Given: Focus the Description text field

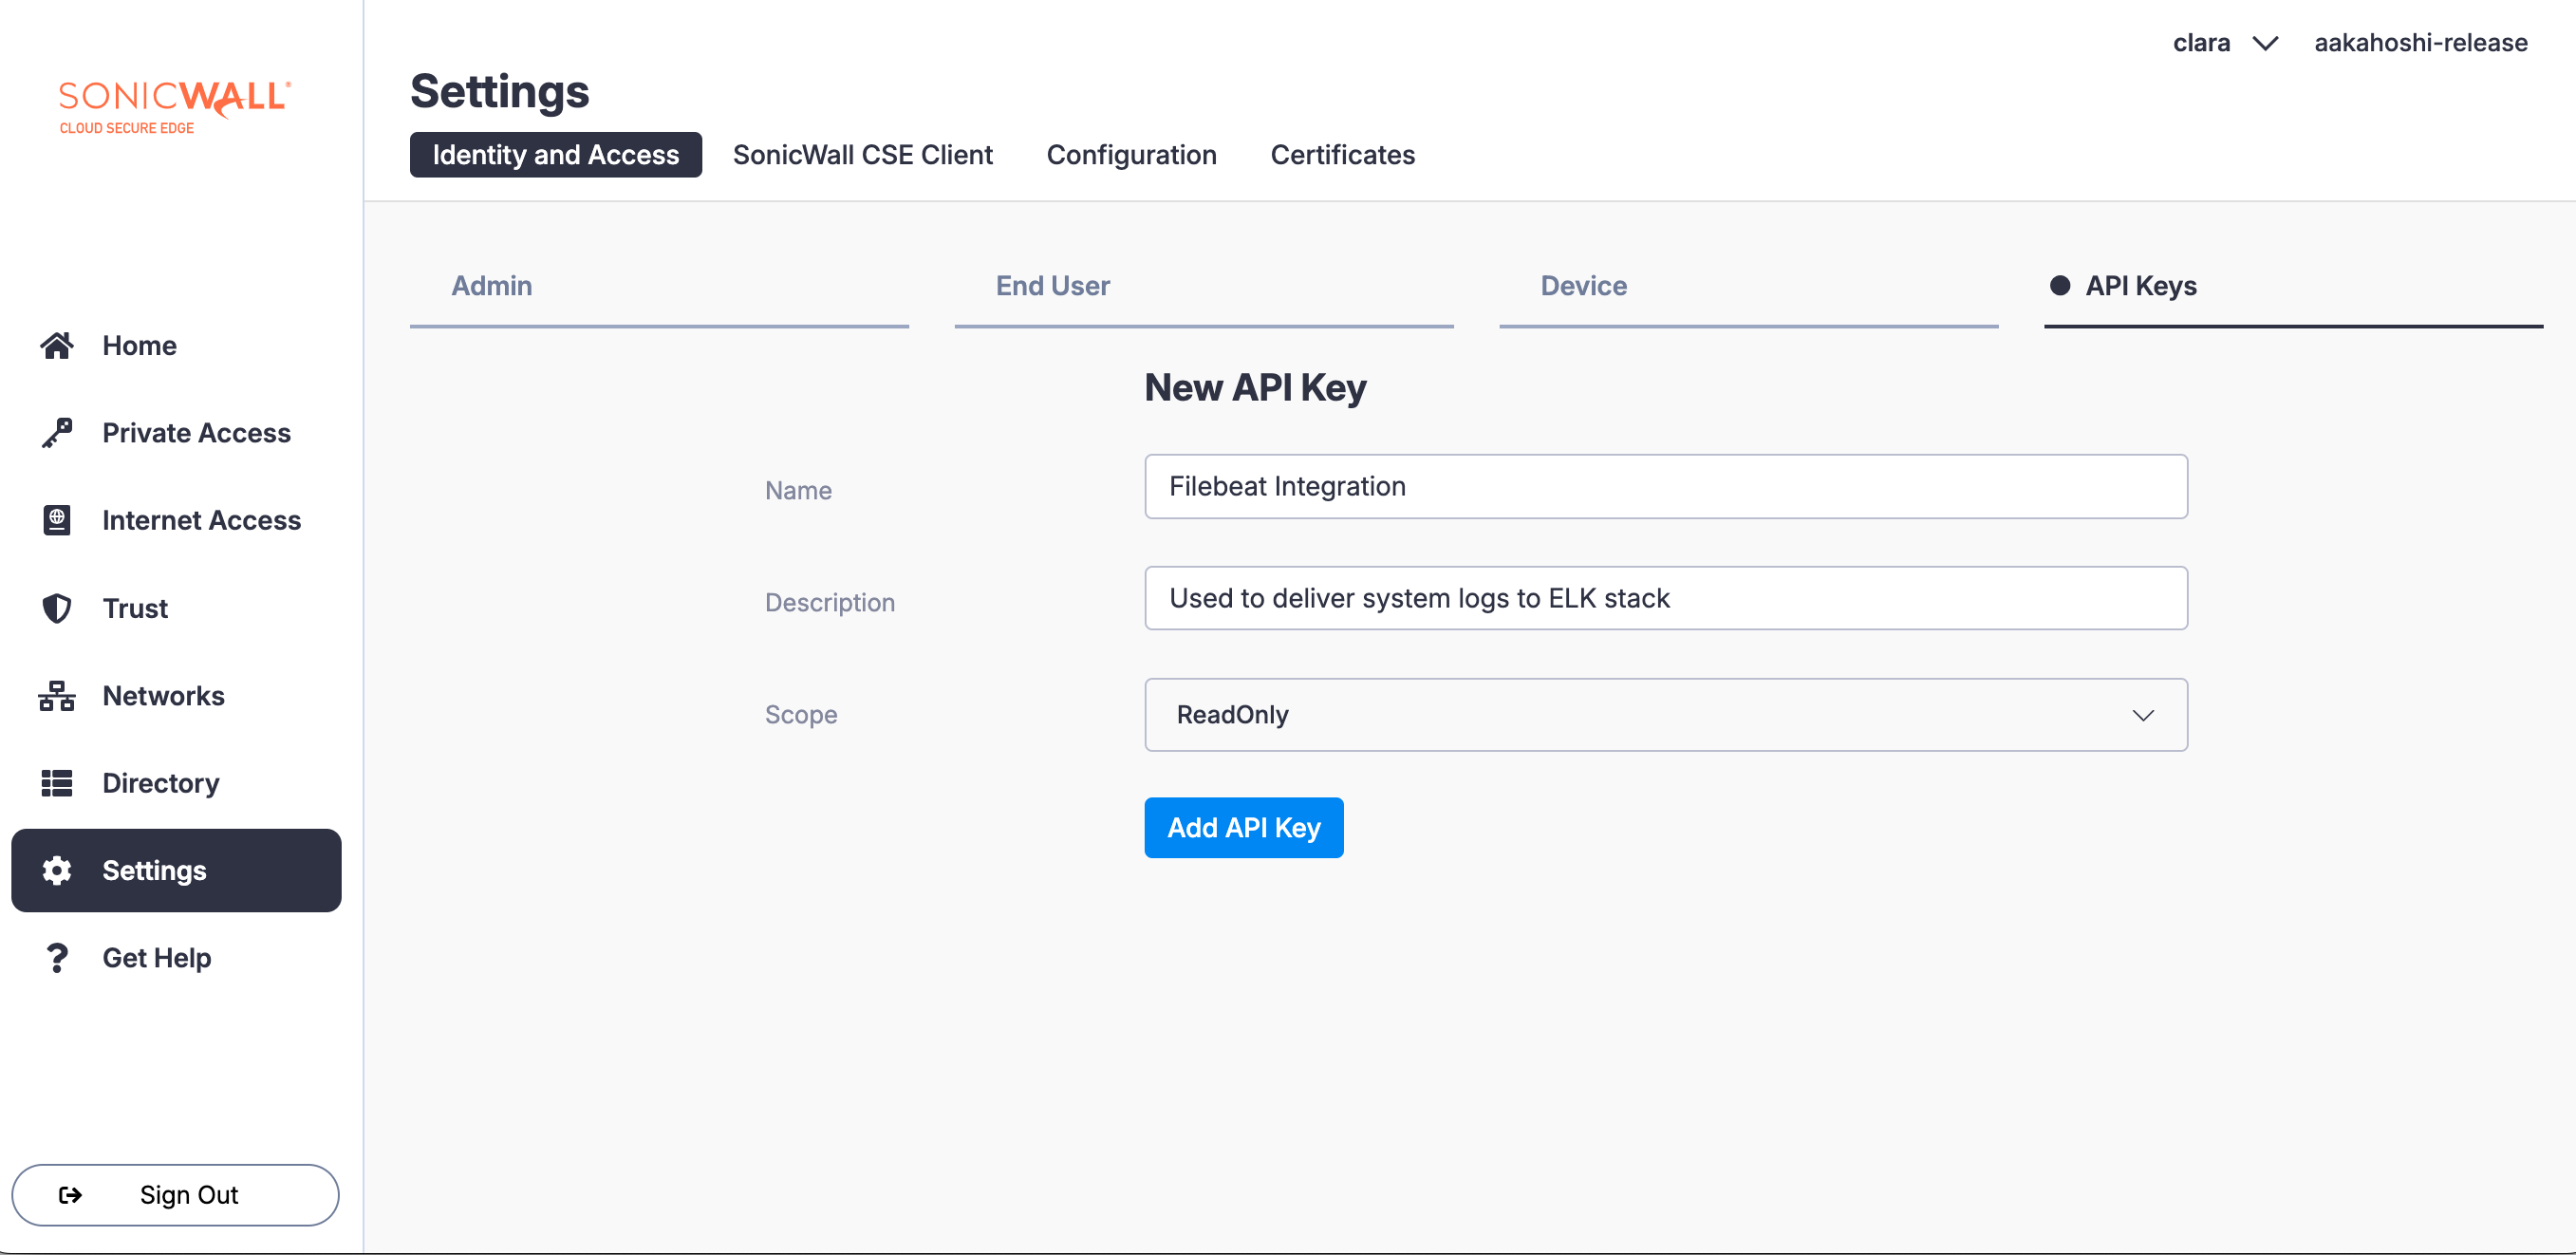Looking at the screenshot, I should pos(1665,598).
